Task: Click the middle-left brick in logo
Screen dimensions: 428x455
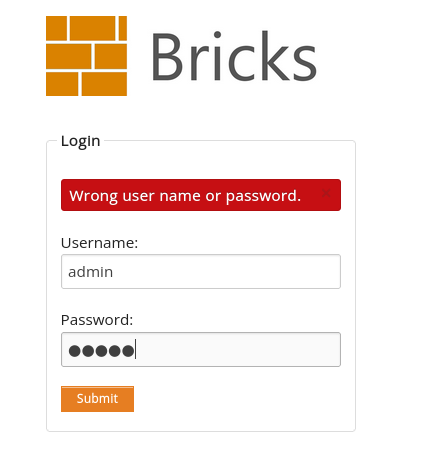Action: 69,56
